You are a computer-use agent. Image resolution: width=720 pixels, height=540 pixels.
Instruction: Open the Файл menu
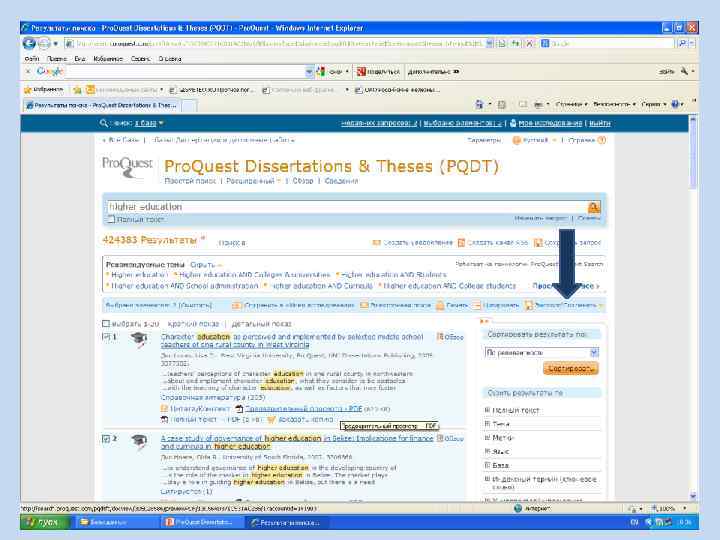pyautogui.click(x=32, y=59)
